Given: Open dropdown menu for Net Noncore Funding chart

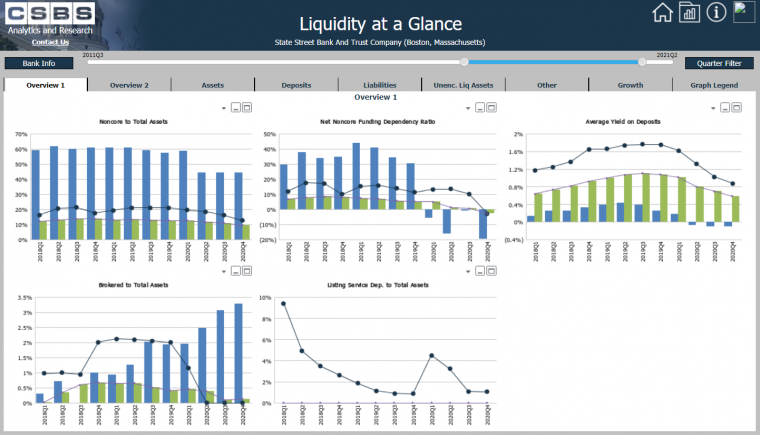Looking at the screenshot, I should (x=468, y=108).
